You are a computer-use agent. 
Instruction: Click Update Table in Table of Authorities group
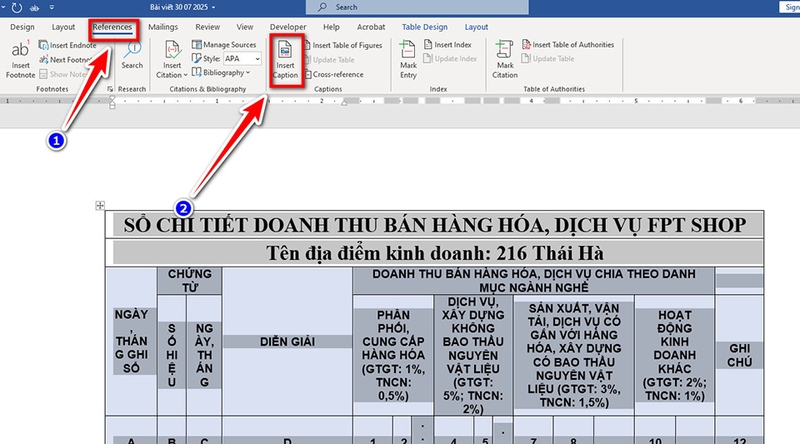548,59
